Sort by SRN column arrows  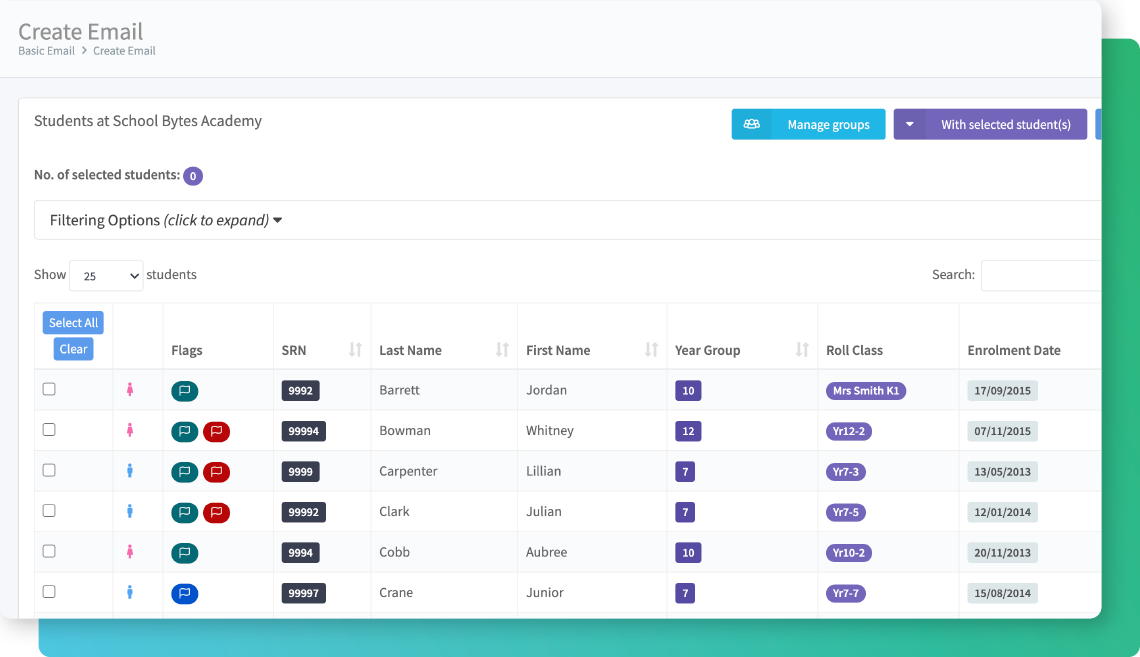(355, 350)
